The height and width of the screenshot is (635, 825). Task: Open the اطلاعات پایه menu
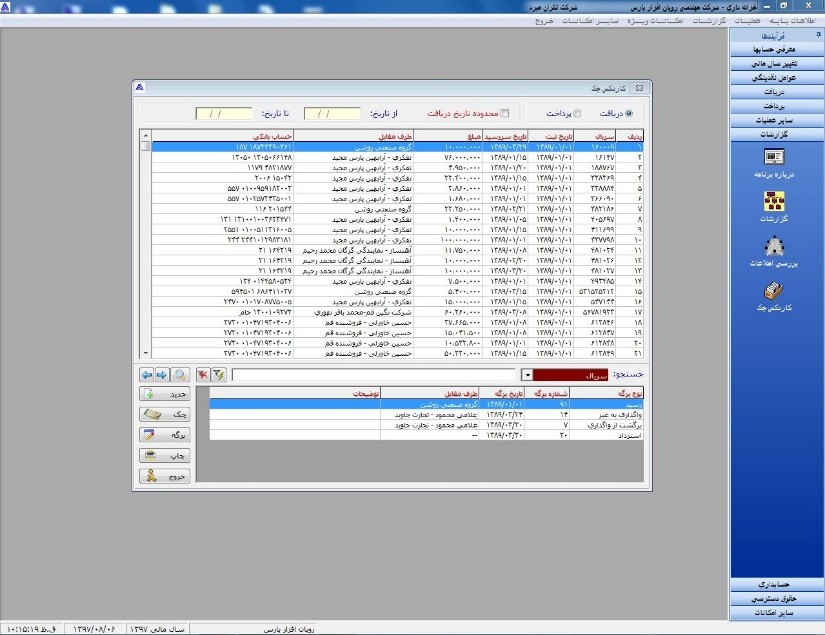point(792,21)
